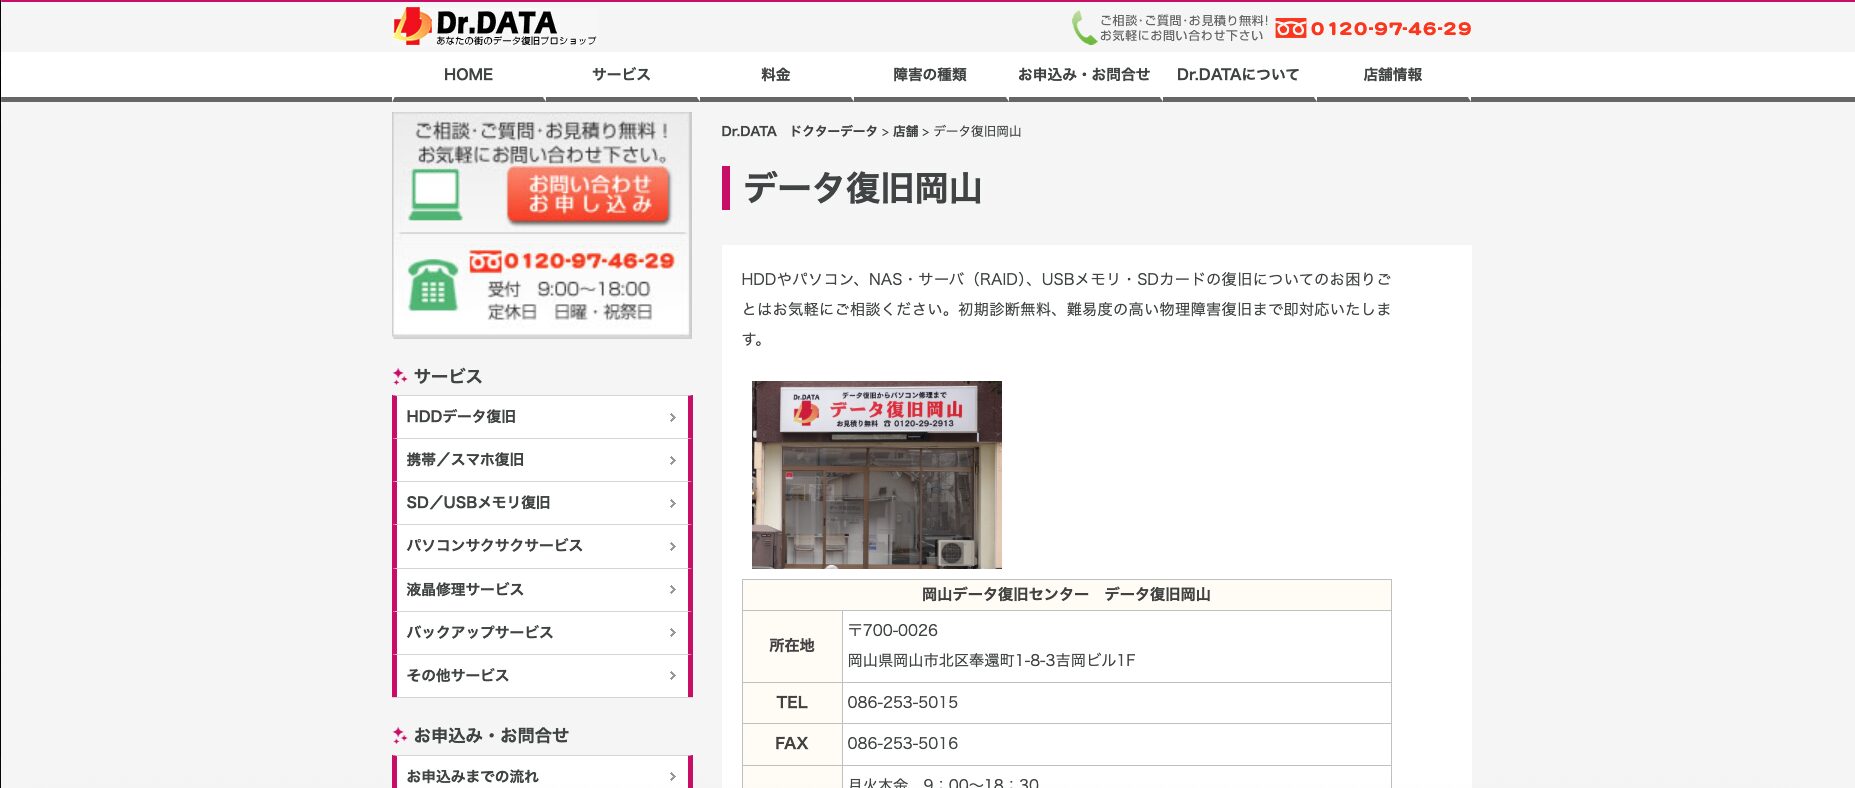The height and width of the screenshot is (788, 1855).
Task: Click the header toll-free number 0120-97-46-29
Action: click(x=1373, y=29)
